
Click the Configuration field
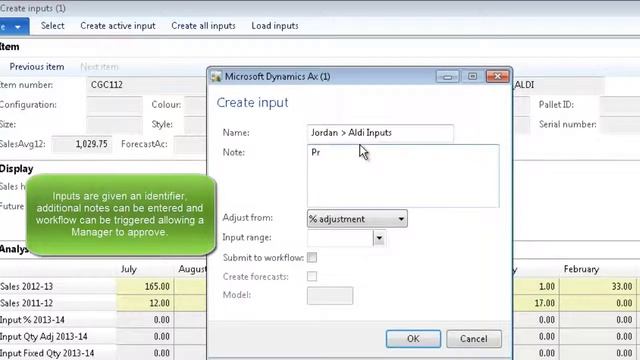coord(114,105)
